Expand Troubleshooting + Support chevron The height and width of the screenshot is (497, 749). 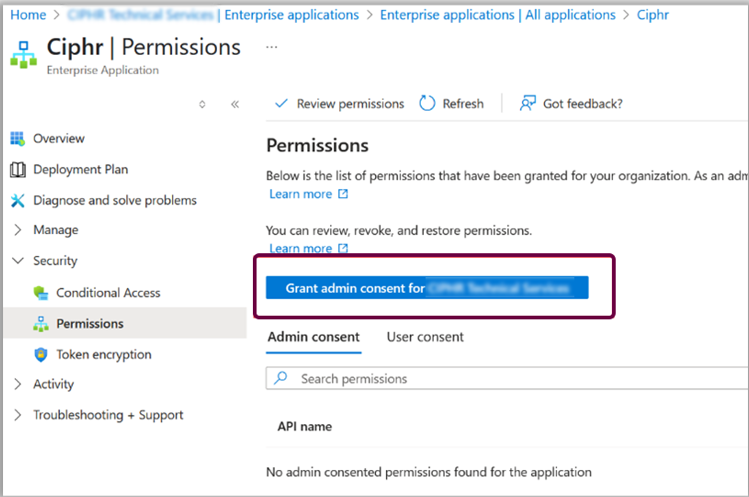[18, 415]
